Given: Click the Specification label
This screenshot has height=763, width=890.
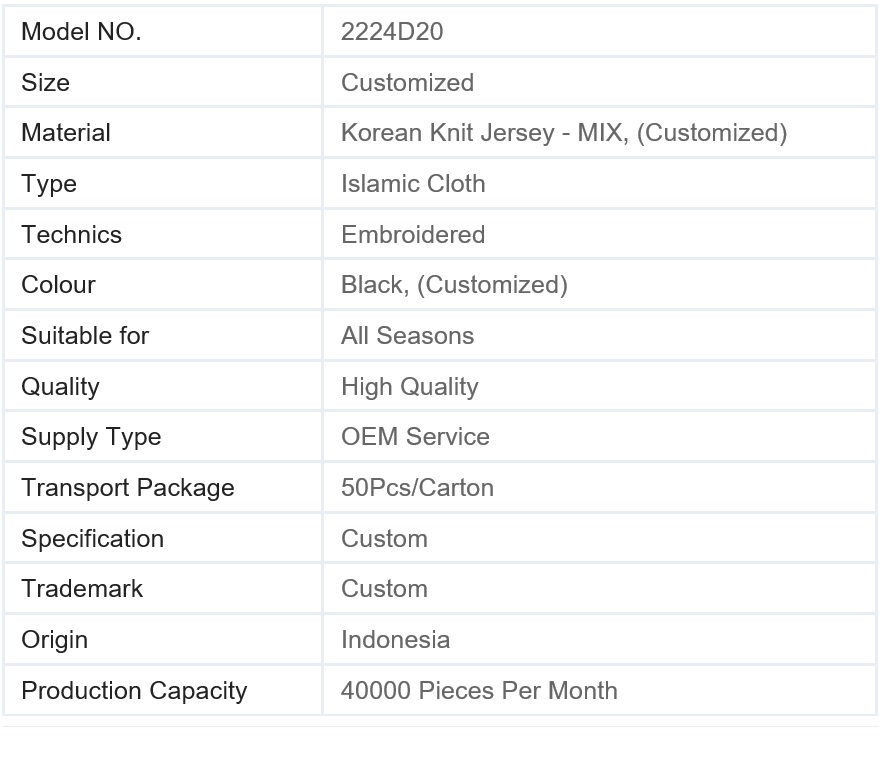Looking at the screenshot, I should point(93,539).
